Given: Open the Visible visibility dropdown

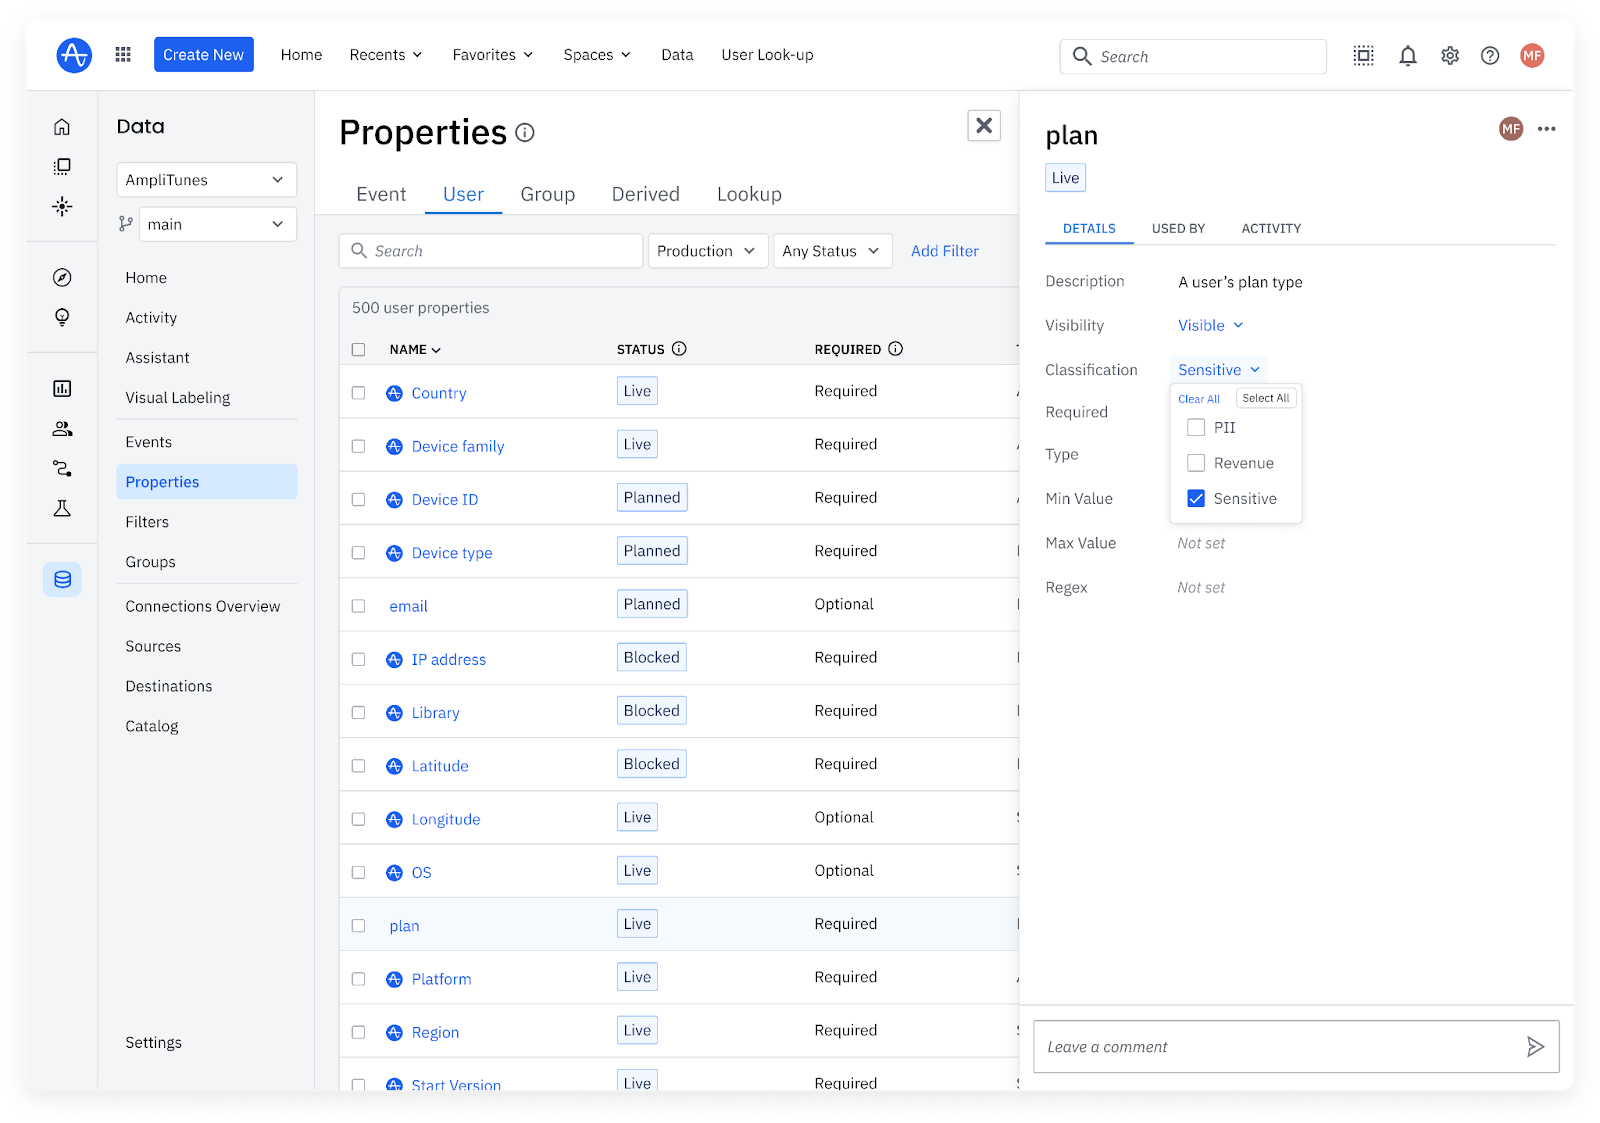Looking at the screenshot, I should point(1210,325).
